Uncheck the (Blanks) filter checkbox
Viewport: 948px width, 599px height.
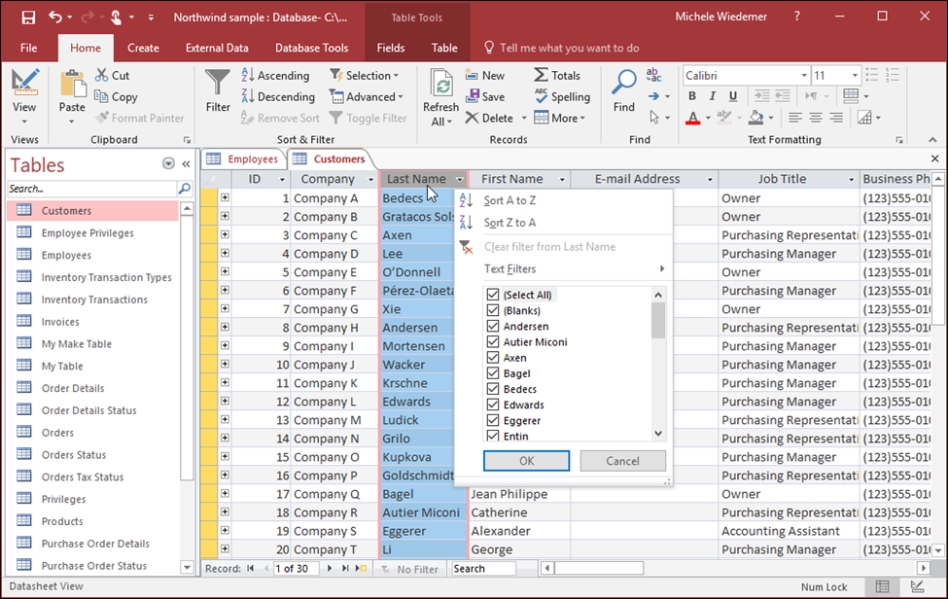pyautogui.click(x=493, y=310)
